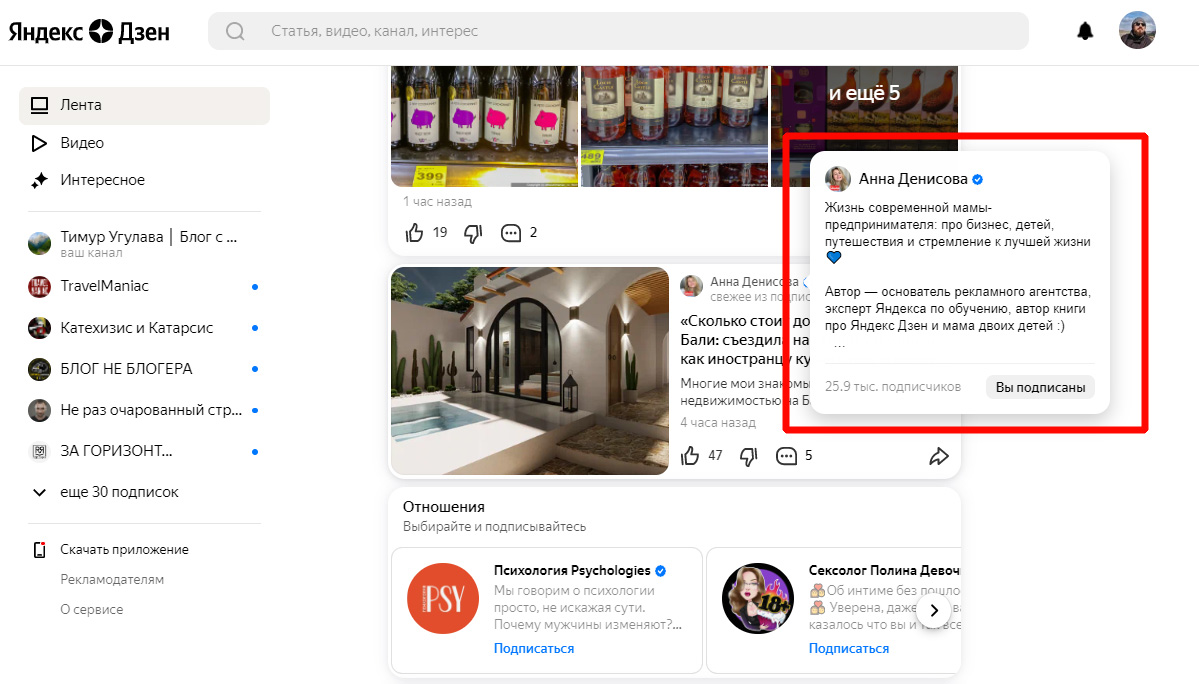Click the phone download icon

40,549
